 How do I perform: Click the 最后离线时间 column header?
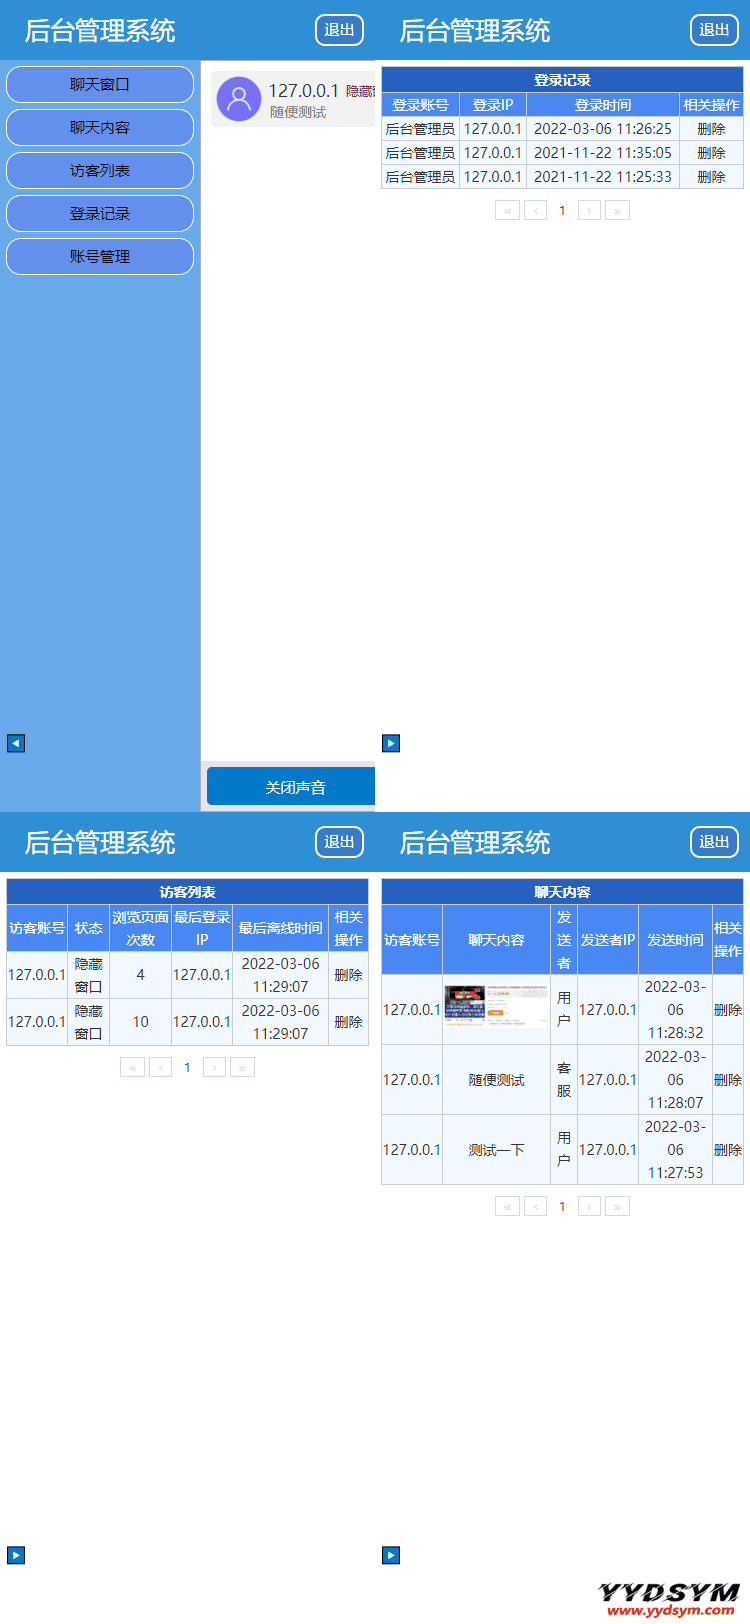click(x=280, y=928)
